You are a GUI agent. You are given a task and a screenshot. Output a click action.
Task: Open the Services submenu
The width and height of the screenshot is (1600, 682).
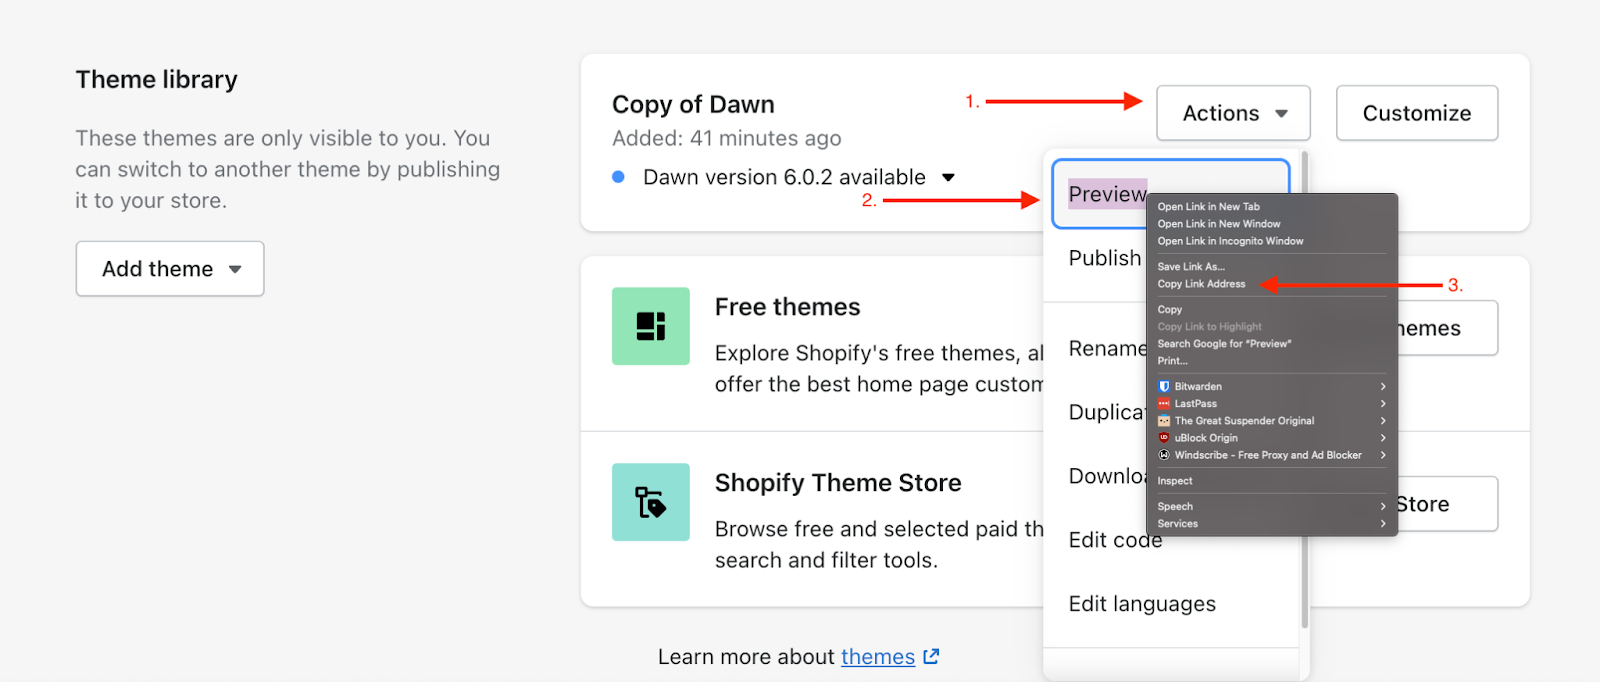(1271, 524)
